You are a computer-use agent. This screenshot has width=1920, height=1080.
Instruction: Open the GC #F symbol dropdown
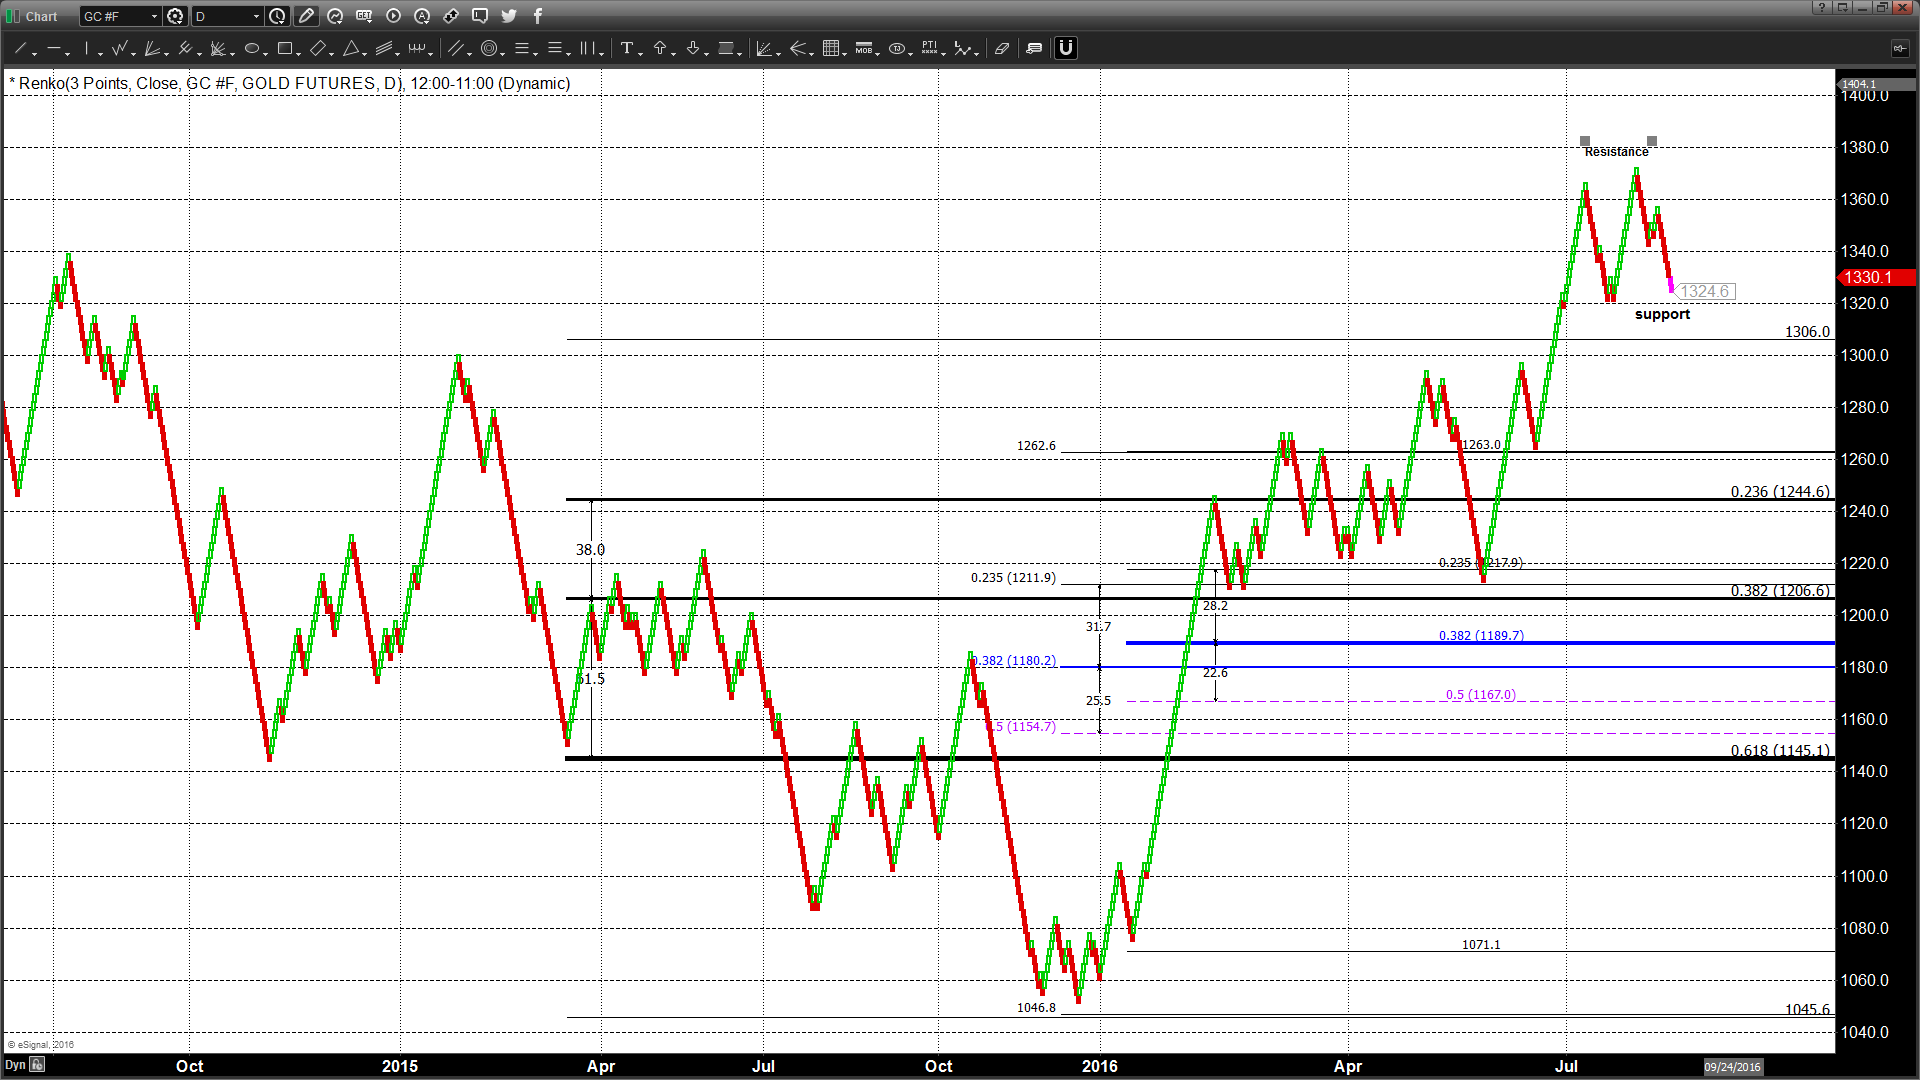(154, 16)
